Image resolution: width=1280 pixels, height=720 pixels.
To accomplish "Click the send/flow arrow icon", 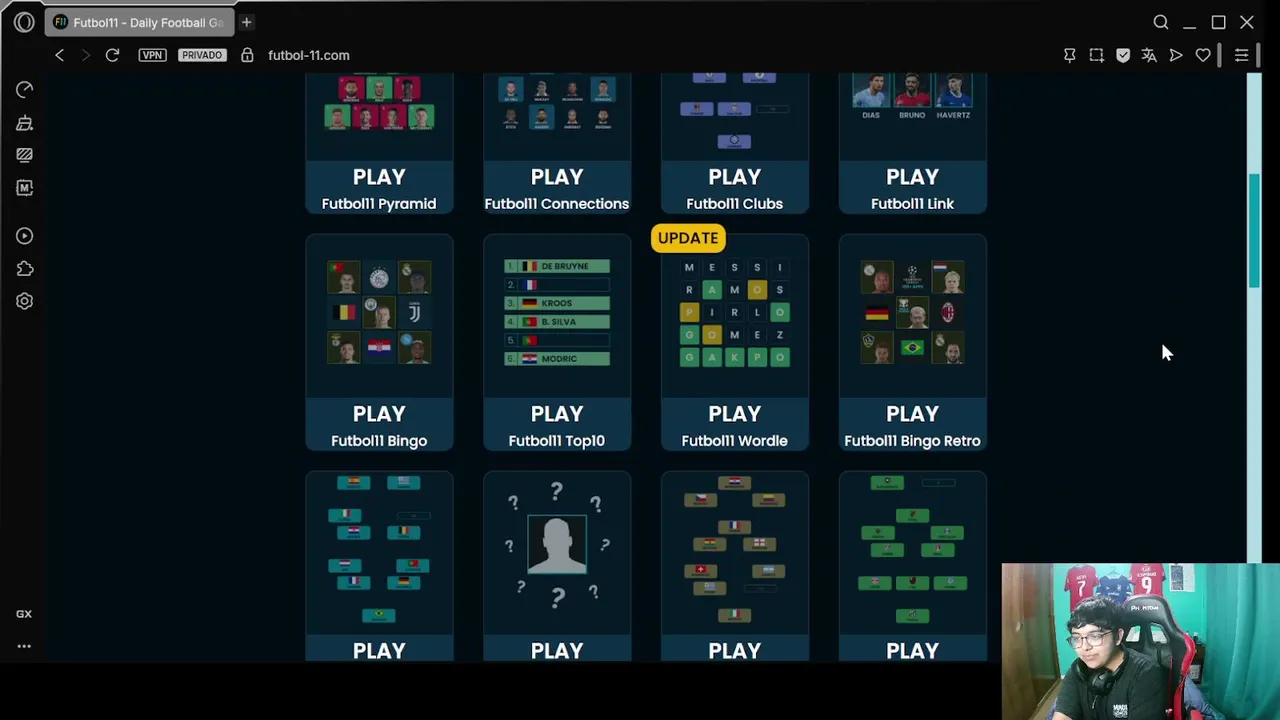I will (x=1176, y=55).
